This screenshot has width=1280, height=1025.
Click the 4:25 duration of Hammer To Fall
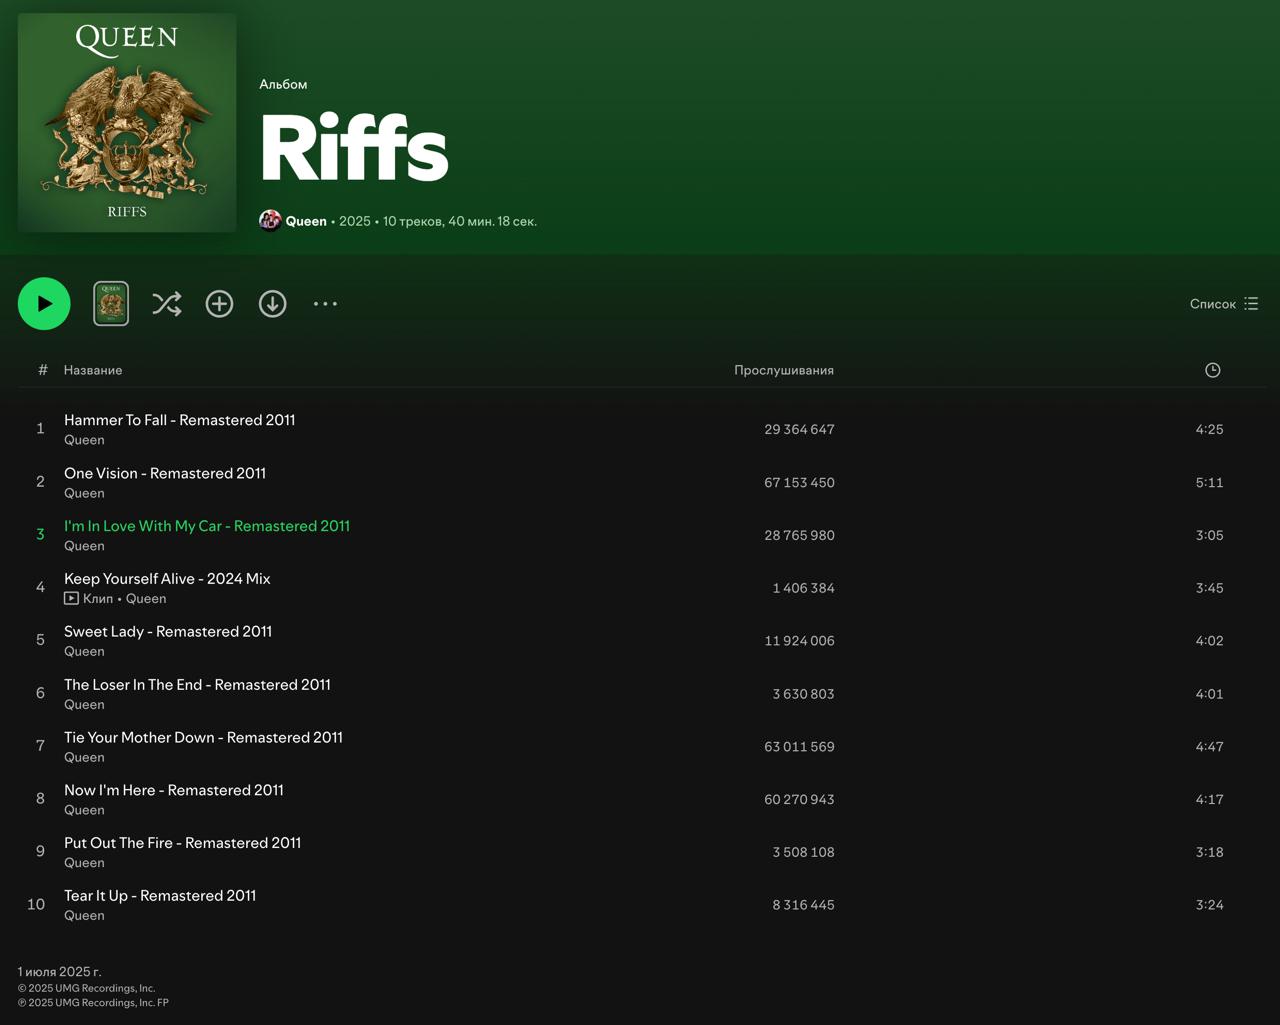point(1209,429)
